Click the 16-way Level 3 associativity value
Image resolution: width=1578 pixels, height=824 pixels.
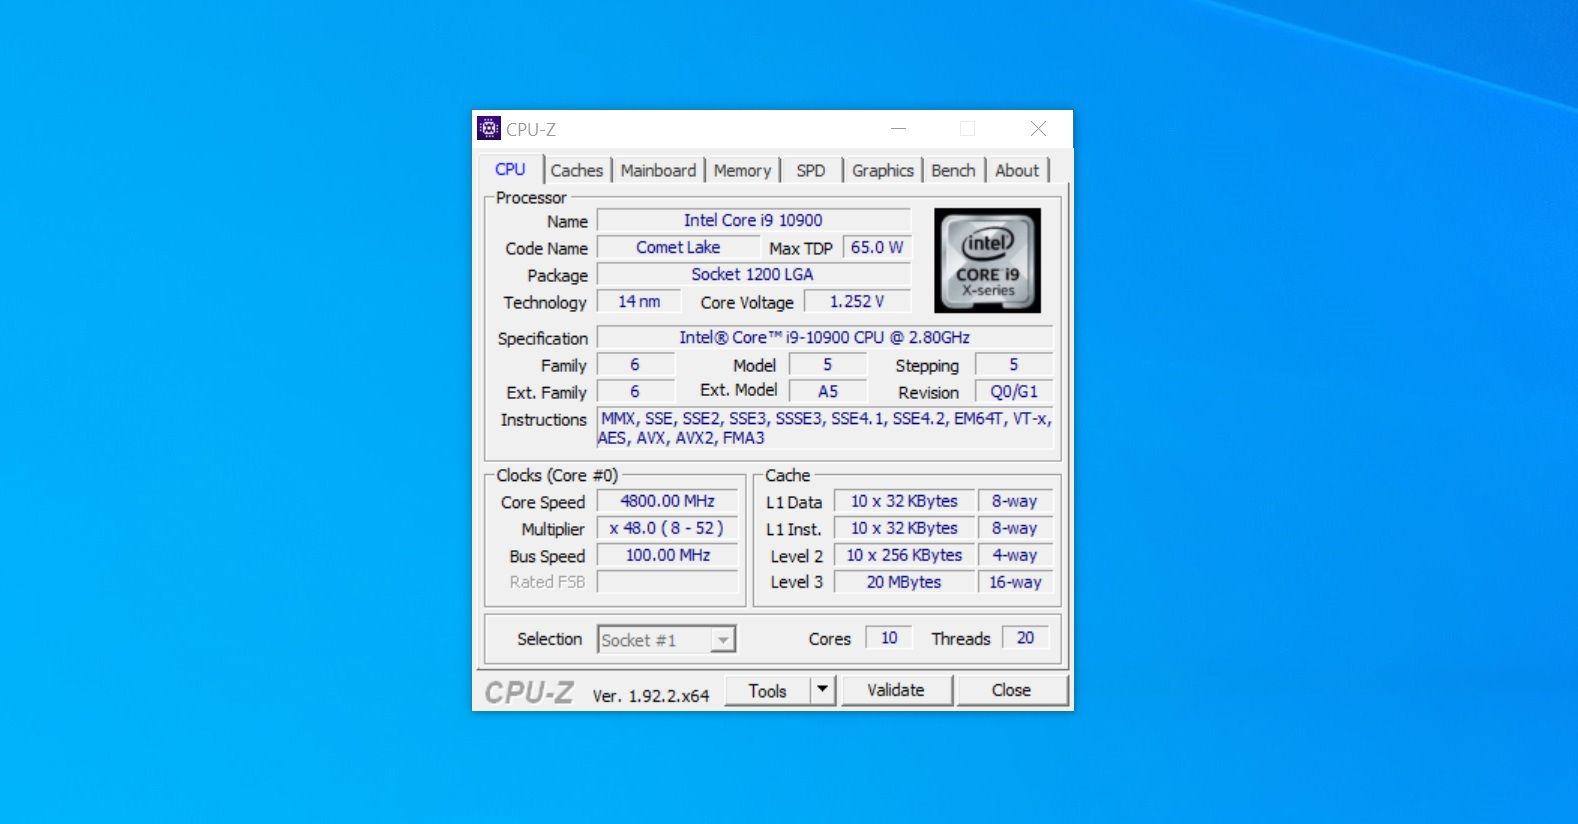click(1015, 582)
